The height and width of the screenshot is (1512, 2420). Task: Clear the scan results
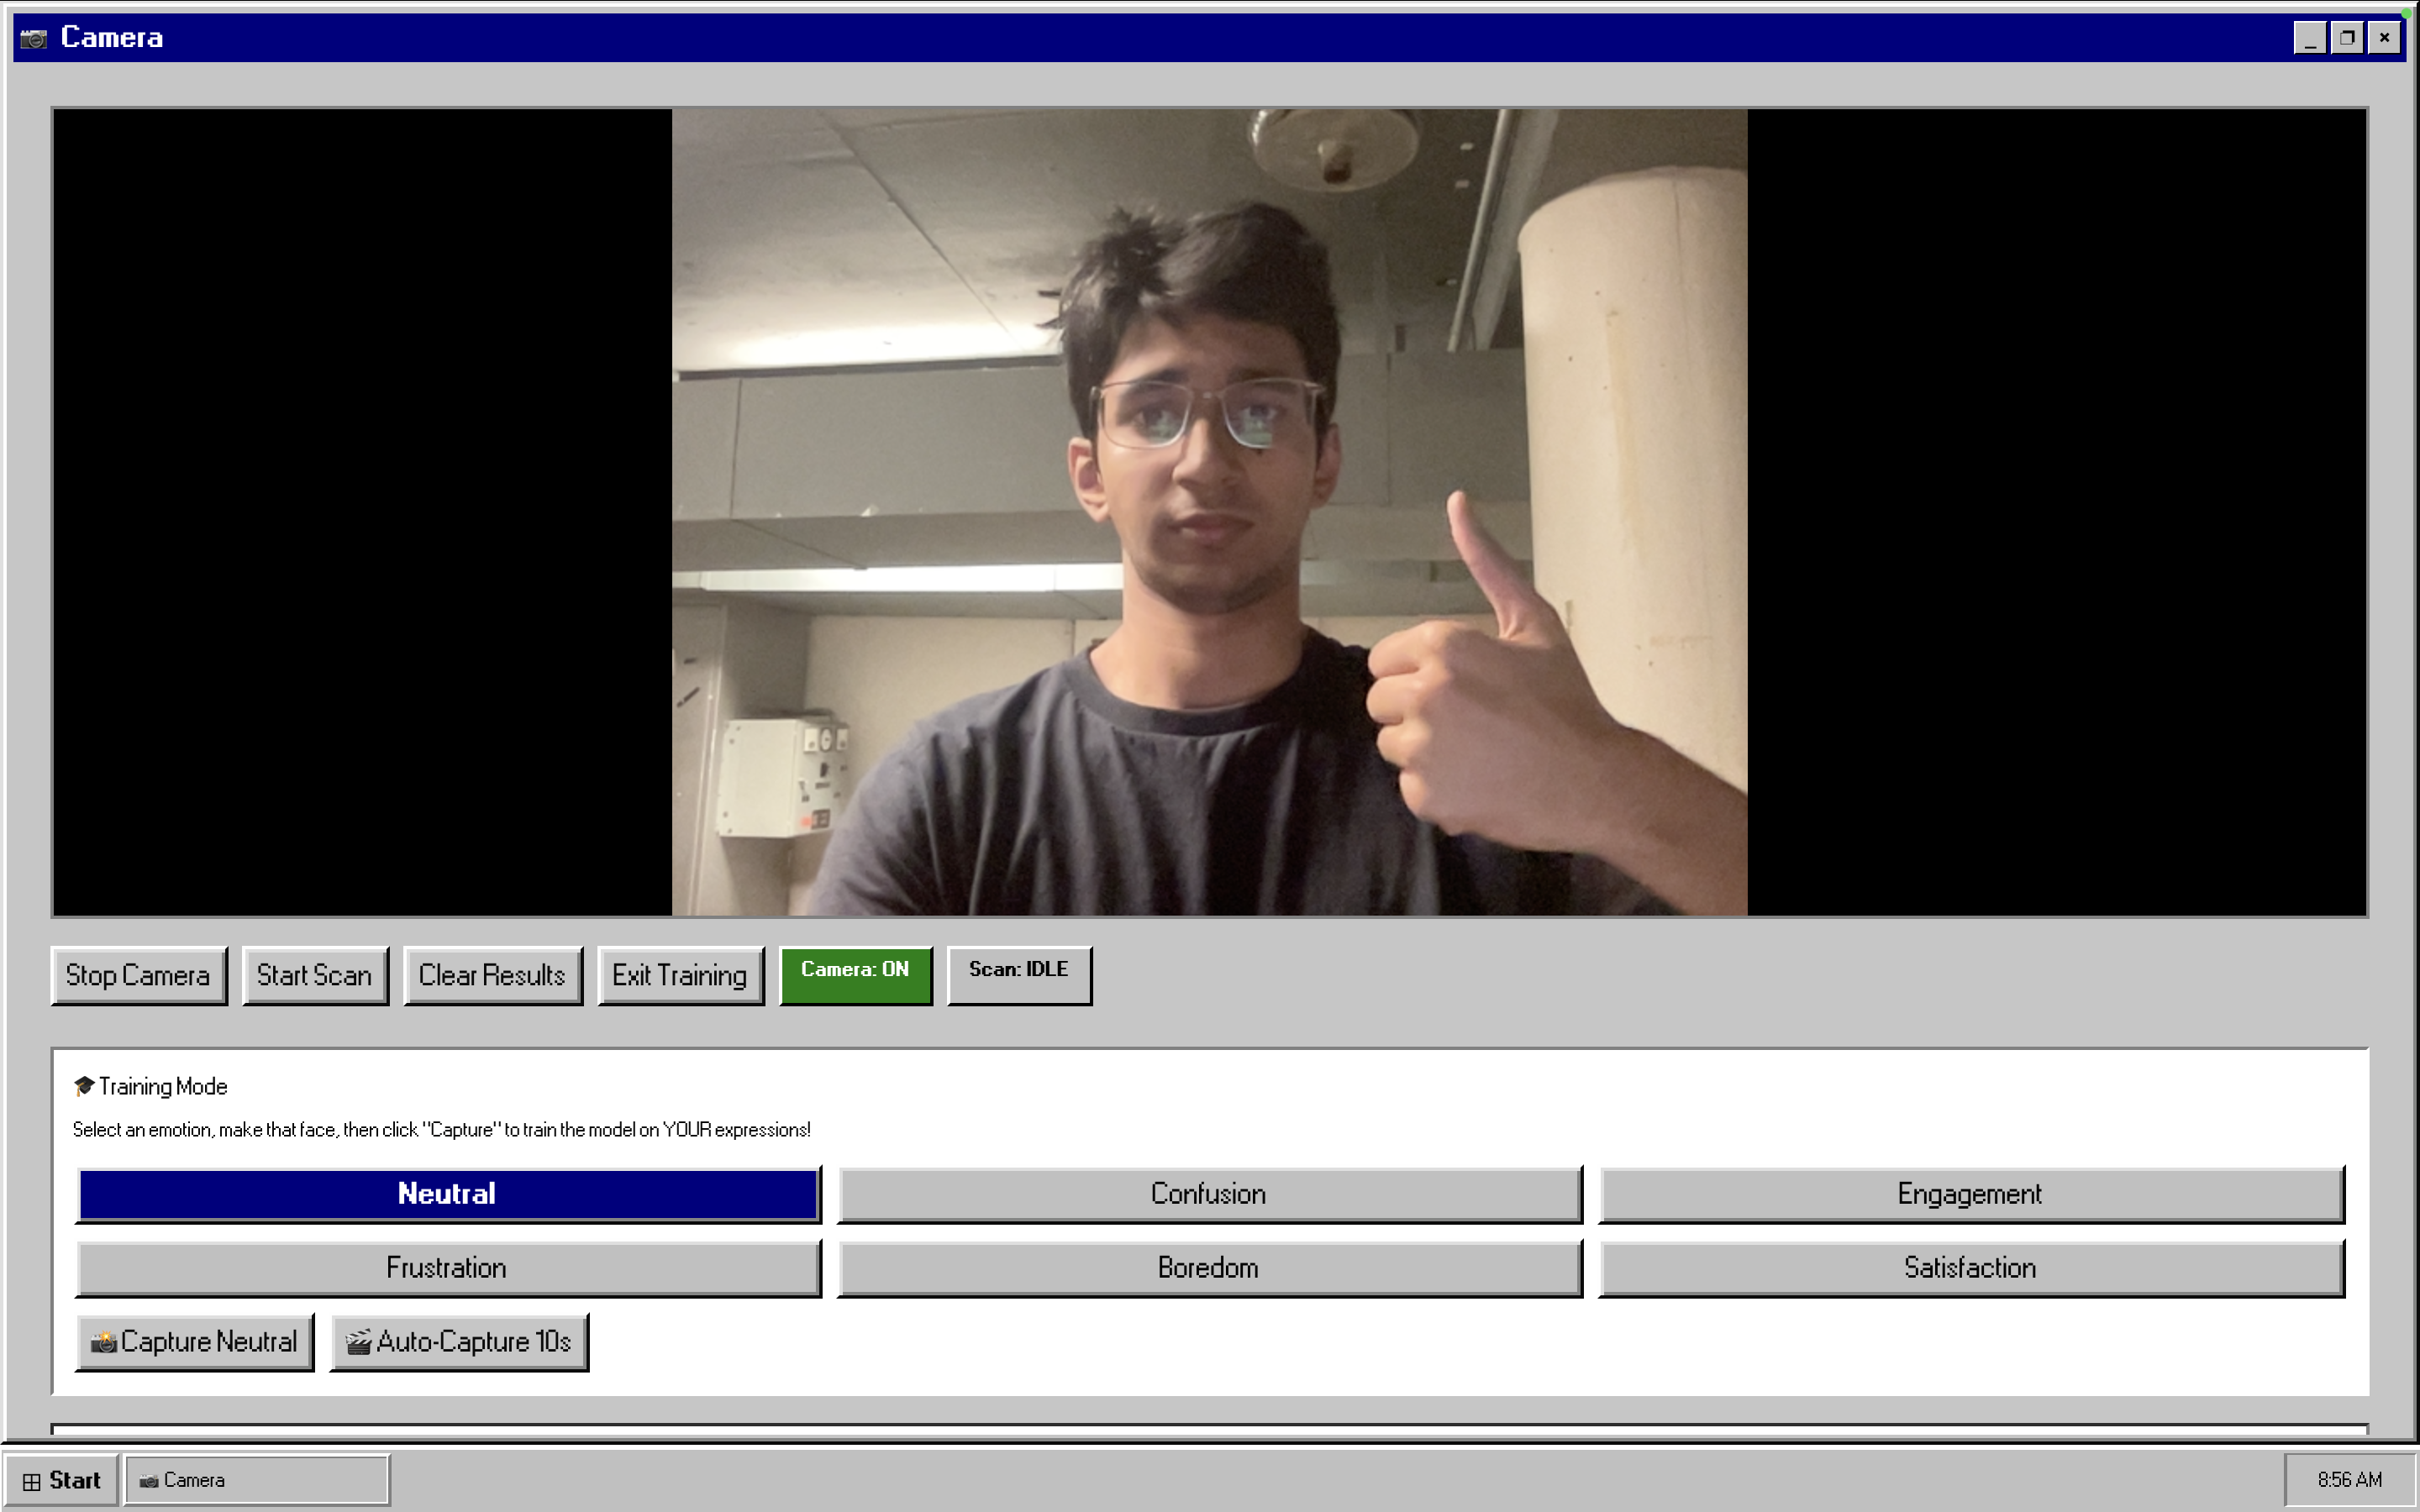point(492,975)
